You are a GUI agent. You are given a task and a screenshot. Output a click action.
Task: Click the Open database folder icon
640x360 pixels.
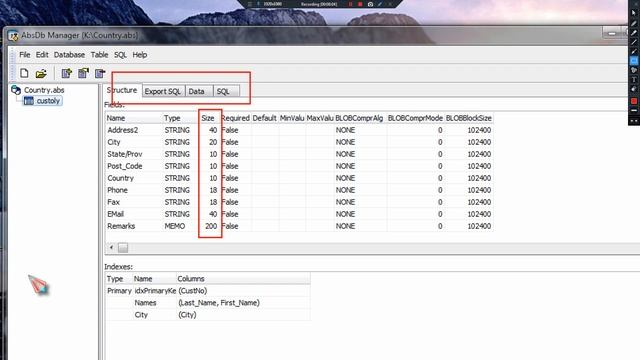(x=41, y=74)
